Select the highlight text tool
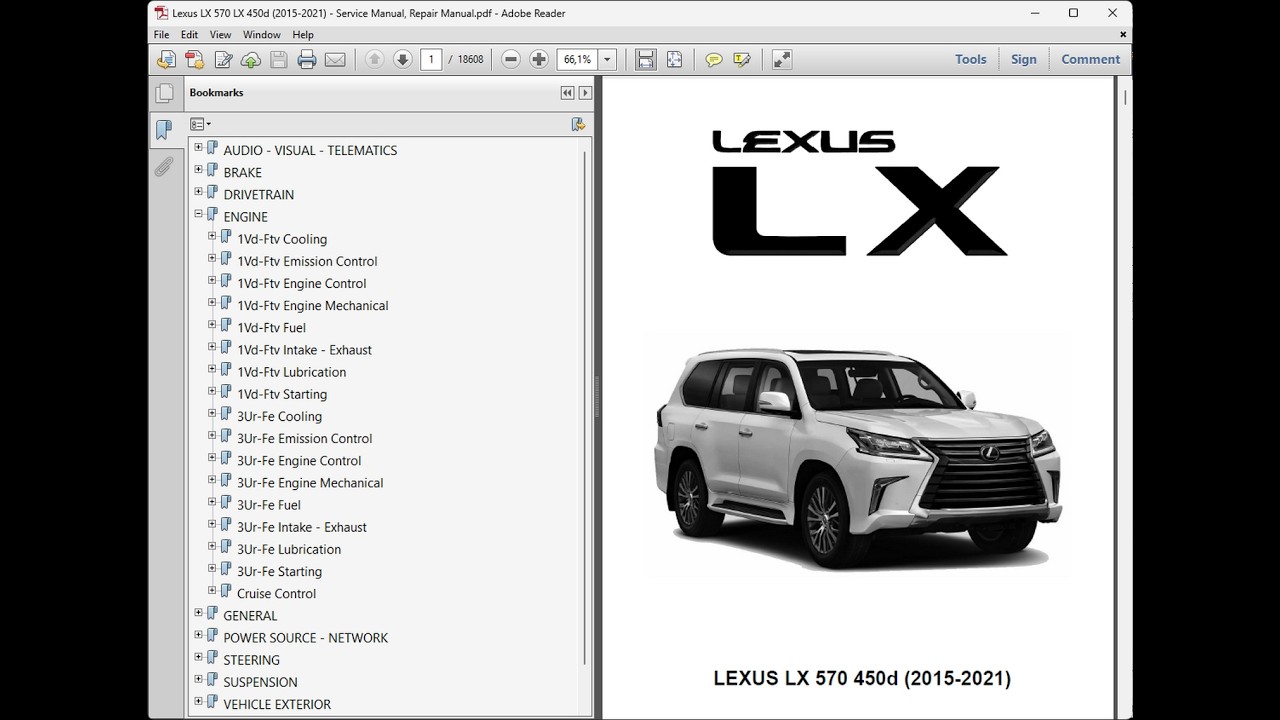 click(x=742, y=60)
